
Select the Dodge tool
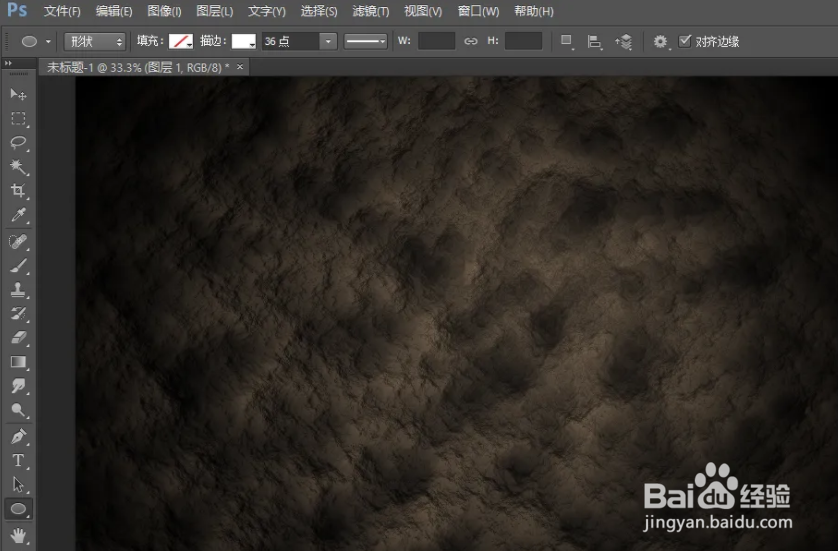(x=18, y=410)
